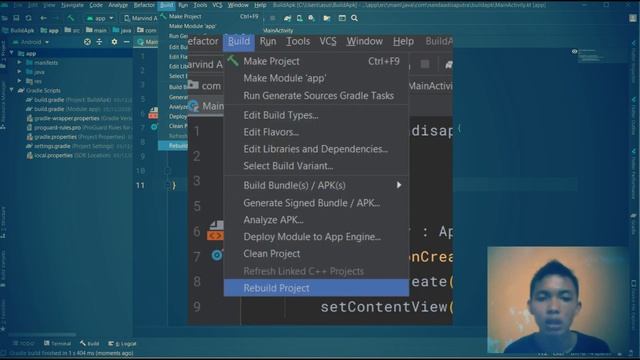Click the Project Structure folder icon in toolbar
The width and height of the screenshot is (640, 360).
tap(327, 18)
